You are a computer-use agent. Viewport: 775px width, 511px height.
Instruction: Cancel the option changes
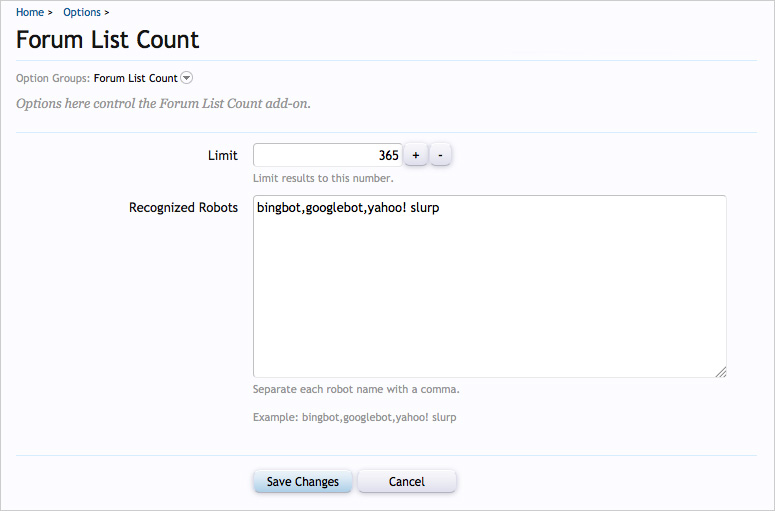(407, 481)
